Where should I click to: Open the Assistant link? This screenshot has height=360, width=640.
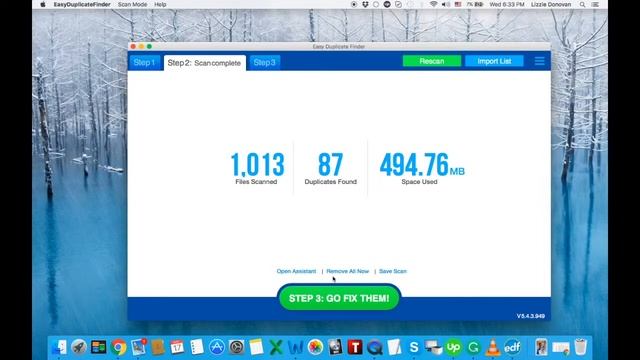tap(296, 271)
